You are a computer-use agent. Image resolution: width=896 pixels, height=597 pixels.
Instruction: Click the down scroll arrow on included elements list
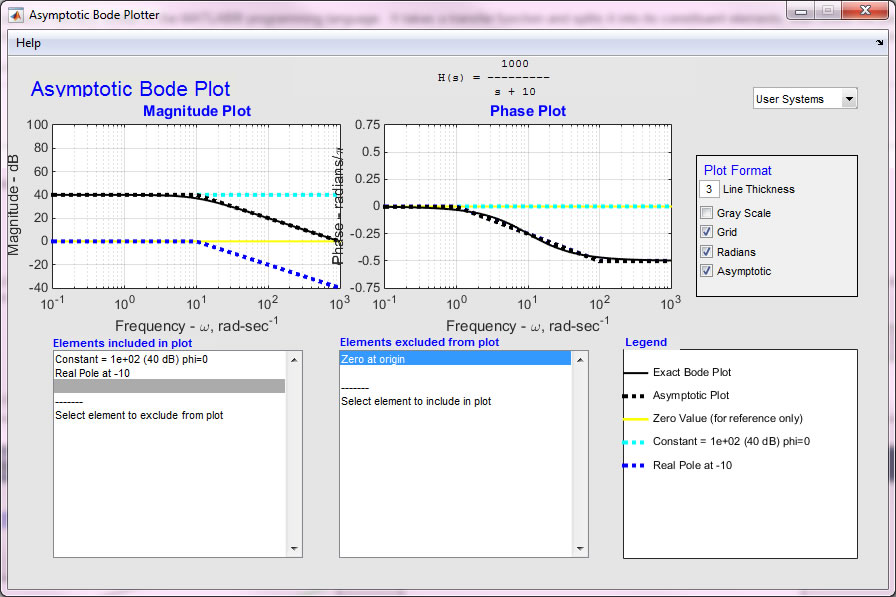point(294,548)
